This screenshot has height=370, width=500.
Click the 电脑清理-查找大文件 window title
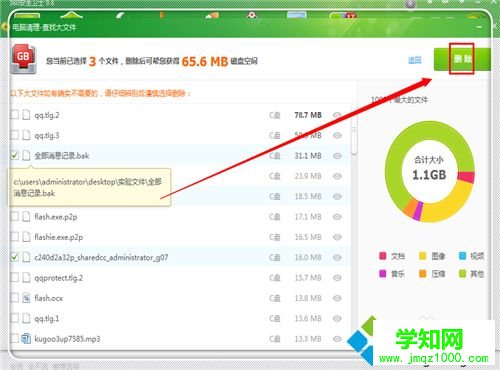(x=44, y=27)
